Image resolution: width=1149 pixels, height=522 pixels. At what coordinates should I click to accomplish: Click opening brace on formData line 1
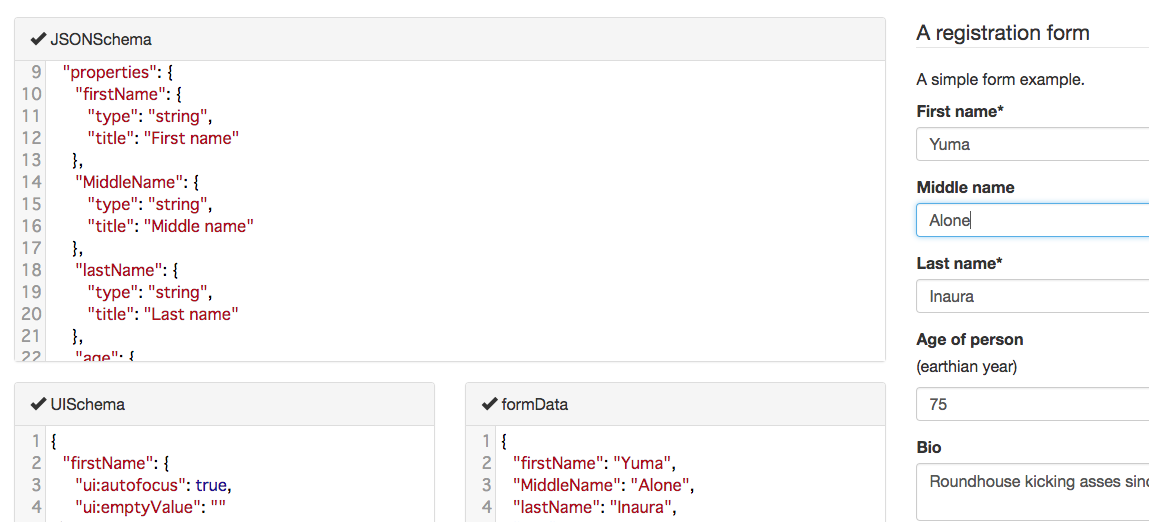pos(504,441)
